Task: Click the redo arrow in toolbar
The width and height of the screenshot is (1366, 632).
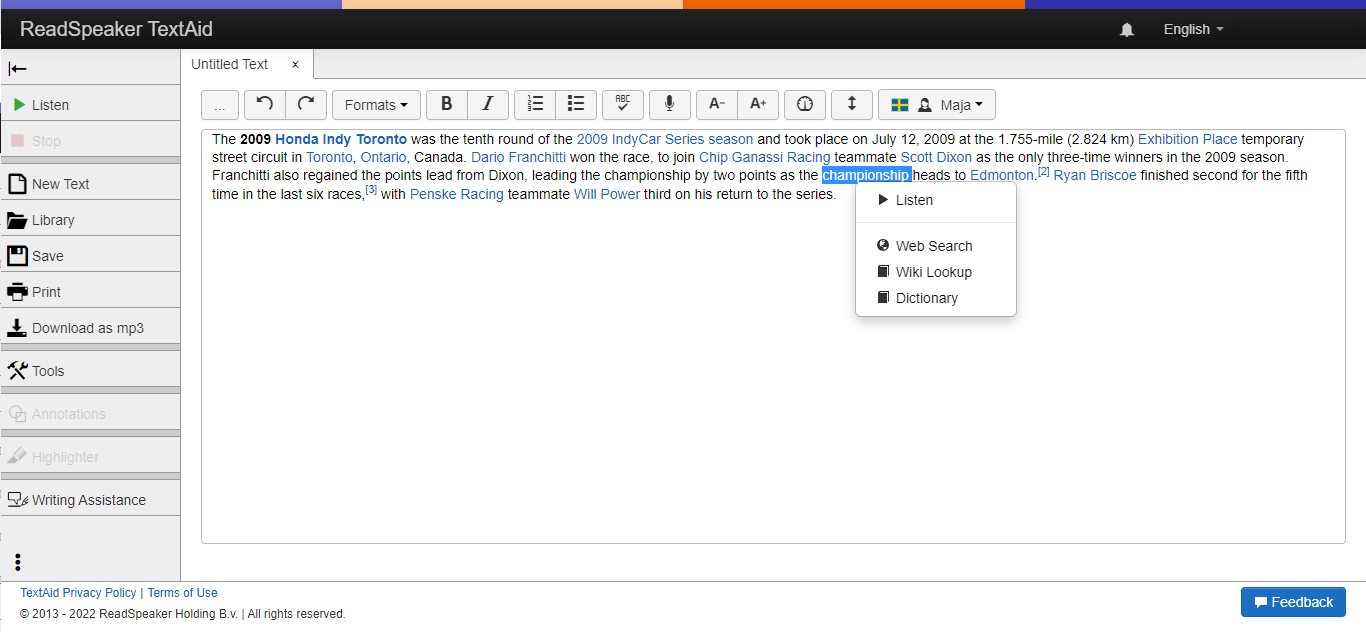Action: [x=306, y=105]
